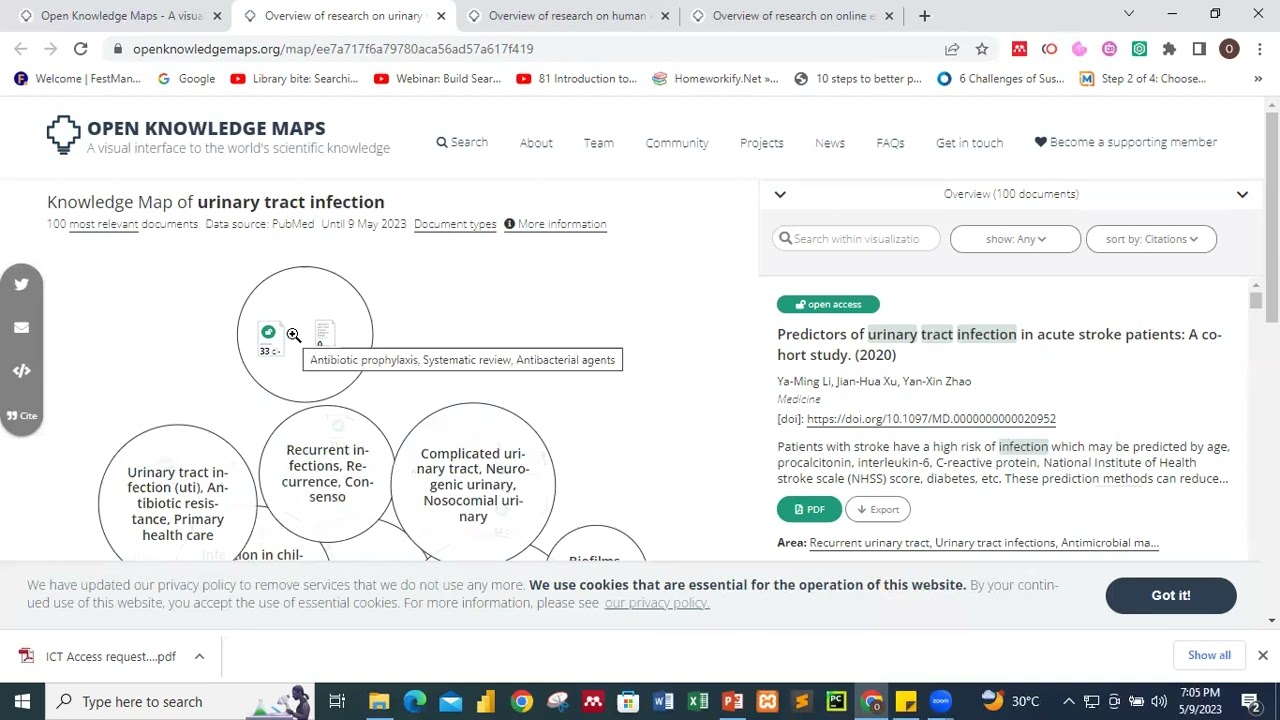
Task: Open Chrome three-dot menu
Action: pos(1259,48)
